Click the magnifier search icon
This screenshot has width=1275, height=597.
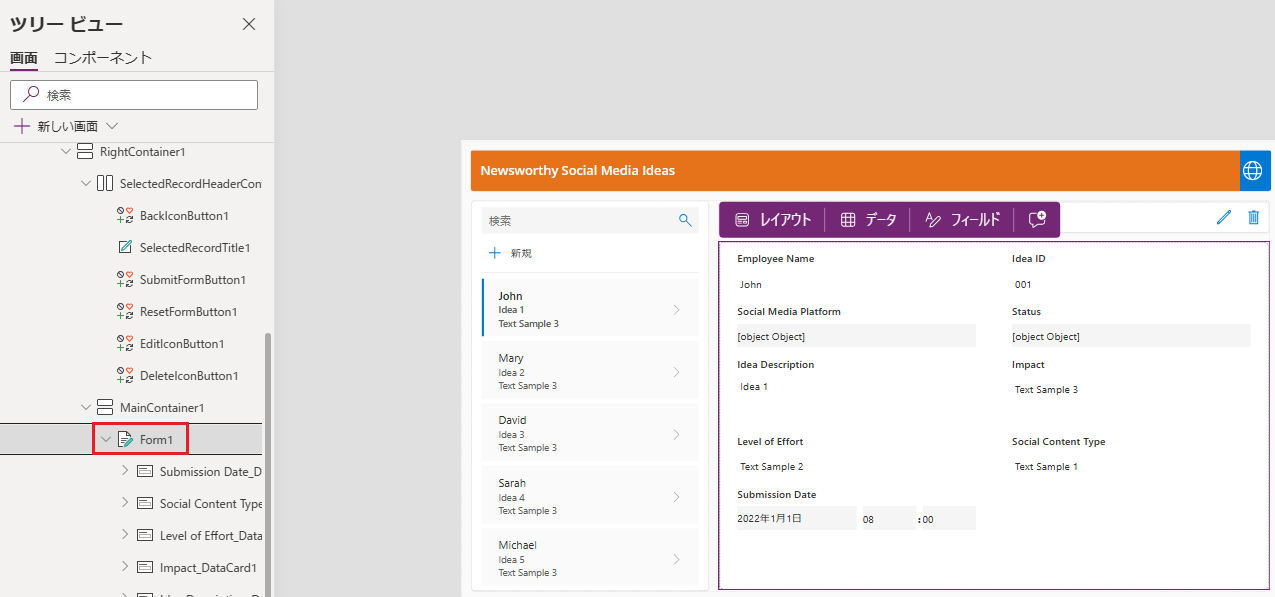(685, 220)
